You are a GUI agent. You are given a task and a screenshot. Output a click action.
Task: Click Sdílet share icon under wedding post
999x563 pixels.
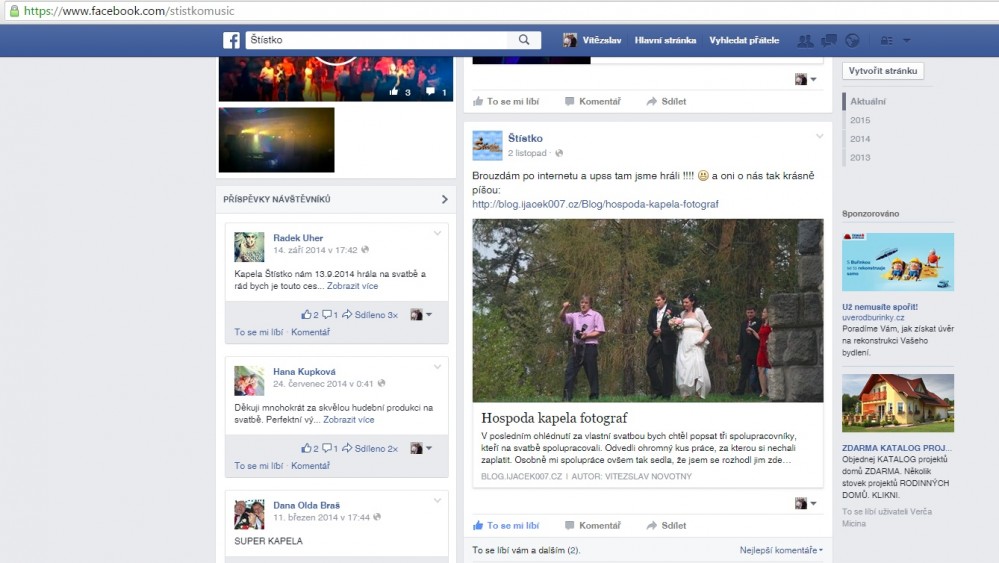point(666,525)
